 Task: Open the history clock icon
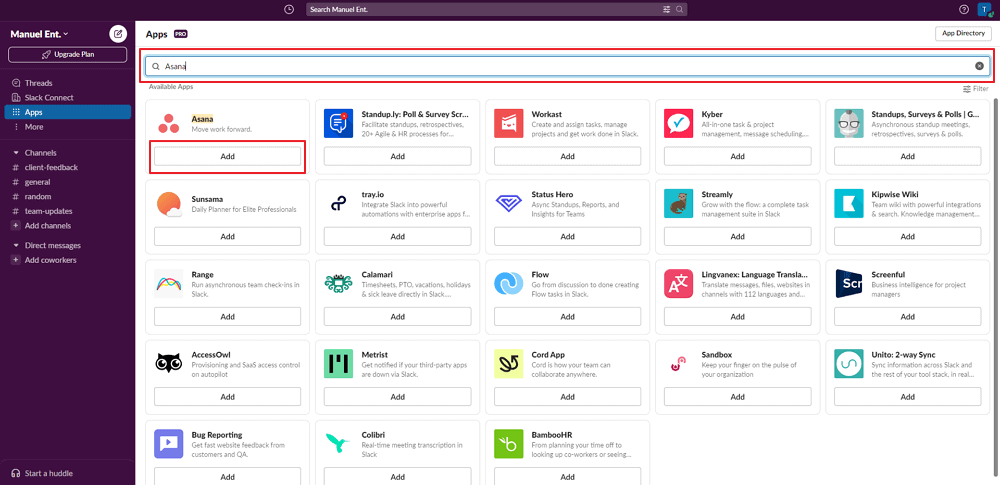[x=290, y=10]
